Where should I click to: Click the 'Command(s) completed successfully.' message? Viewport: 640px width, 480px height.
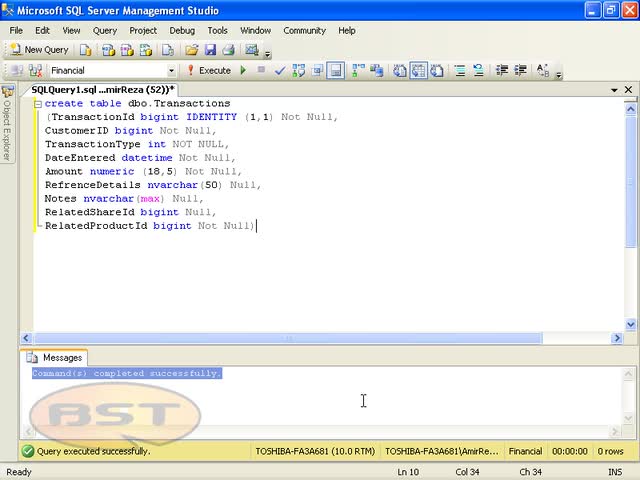pyautogui.click(x=127, y=373)
